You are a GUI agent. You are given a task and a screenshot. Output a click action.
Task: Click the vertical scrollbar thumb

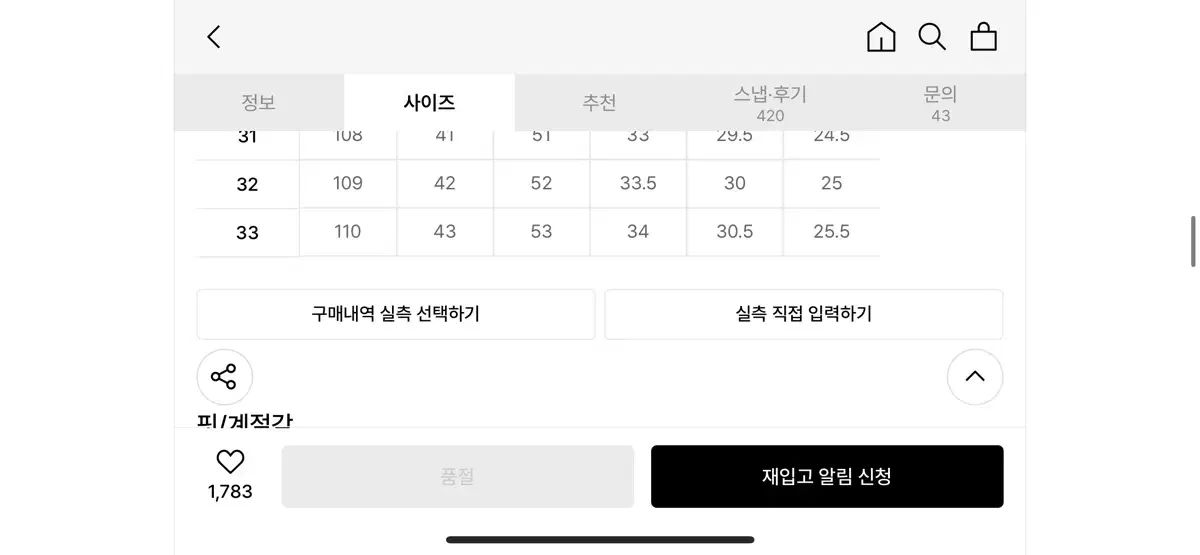(1193, 241)
